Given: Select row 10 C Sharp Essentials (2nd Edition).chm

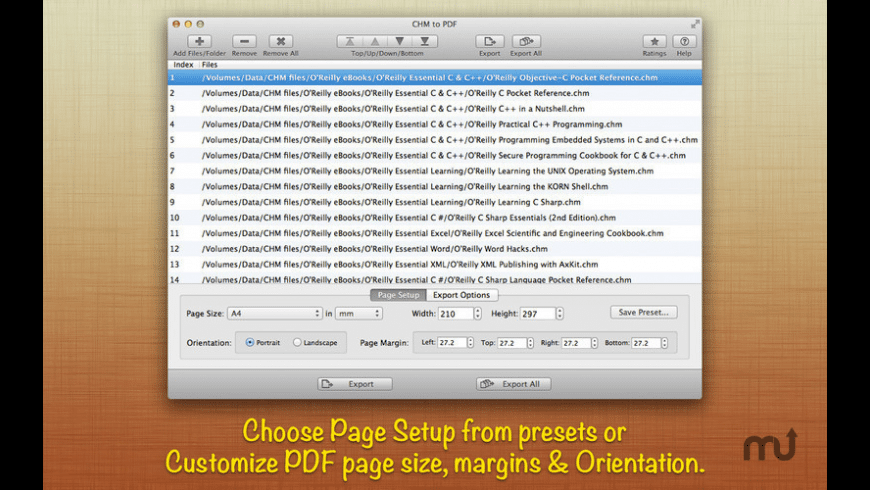Looking at the screenshot, I should [434, 218].
